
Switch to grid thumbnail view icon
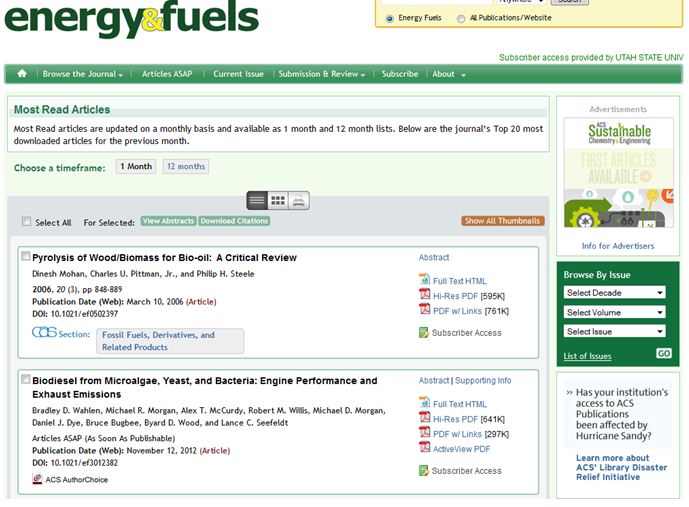tap(278, 201)
